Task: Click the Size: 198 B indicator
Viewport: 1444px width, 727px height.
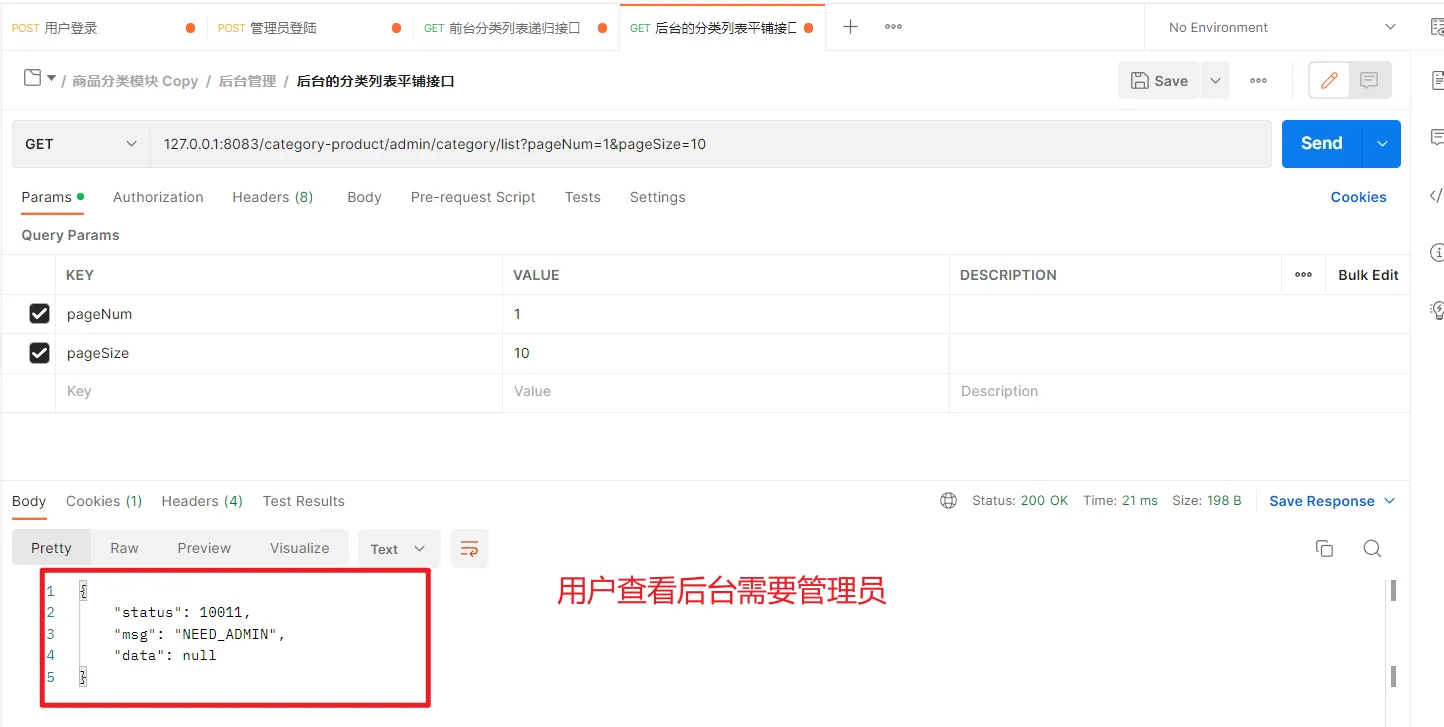Action: click(x=1207, y=501)
